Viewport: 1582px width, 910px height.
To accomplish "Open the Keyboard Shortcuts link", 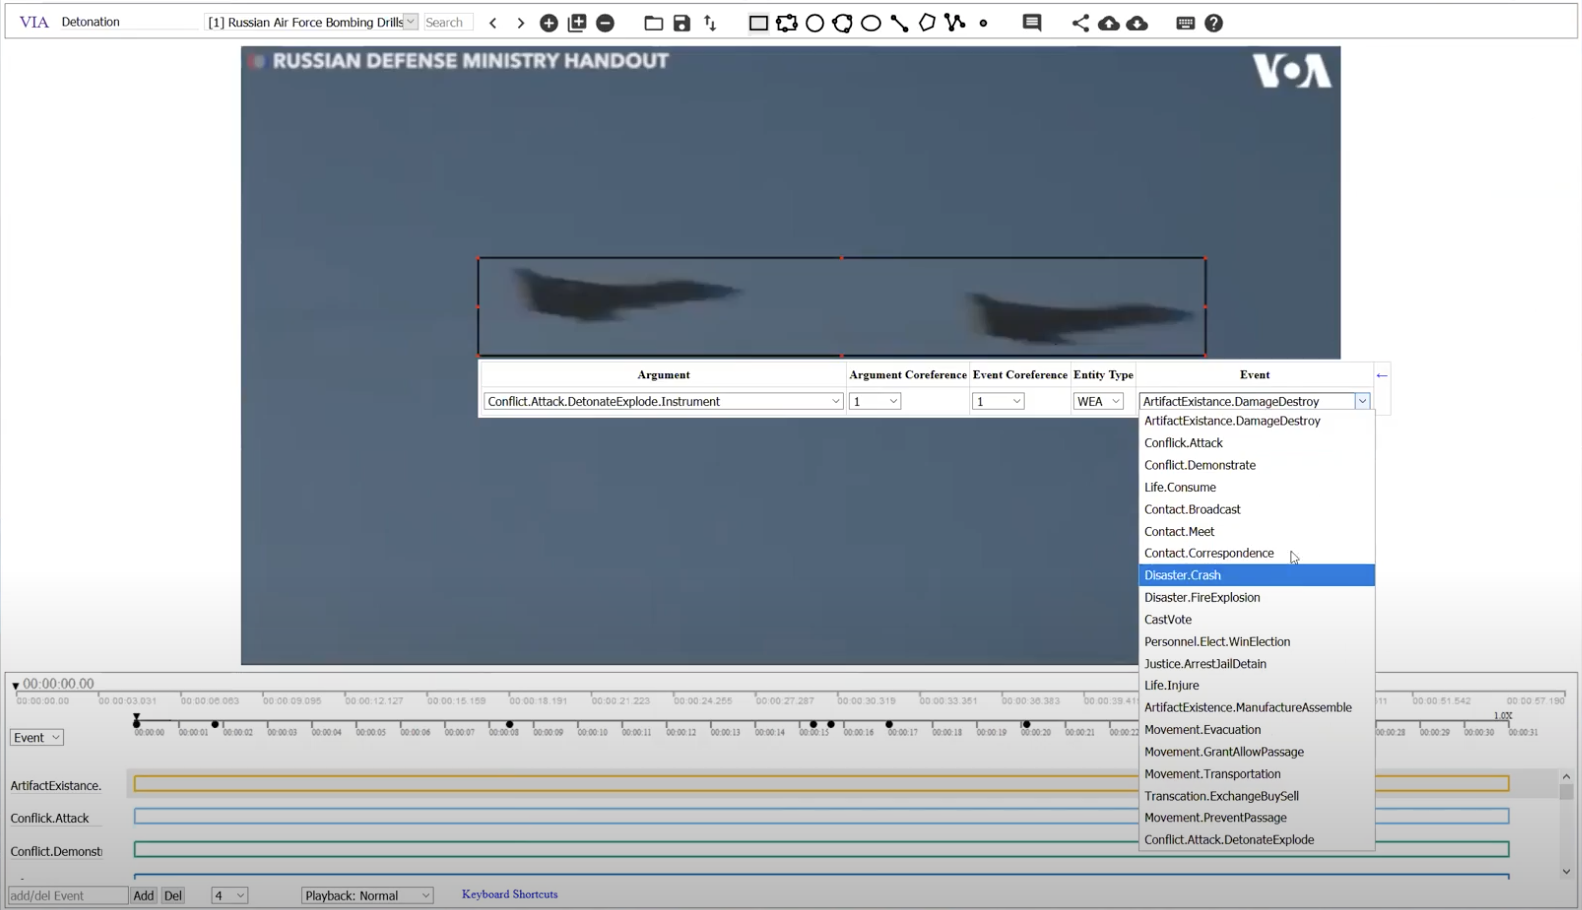I will tap(510, 894).
